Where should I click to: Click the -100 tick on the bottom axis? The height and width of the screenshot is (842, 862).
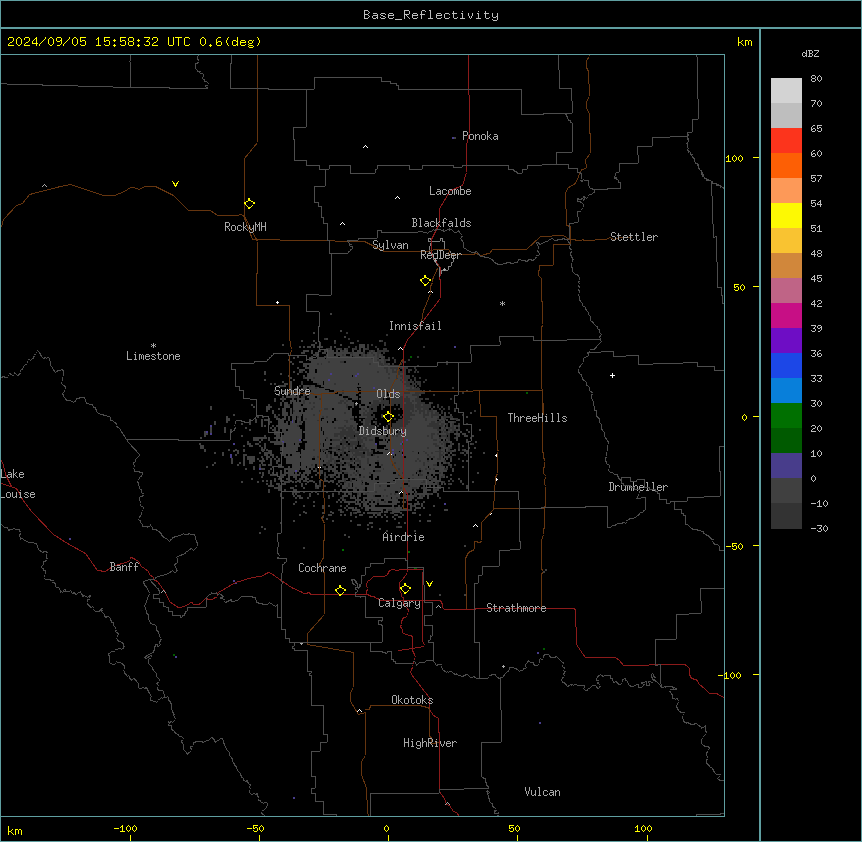[126, 829]
